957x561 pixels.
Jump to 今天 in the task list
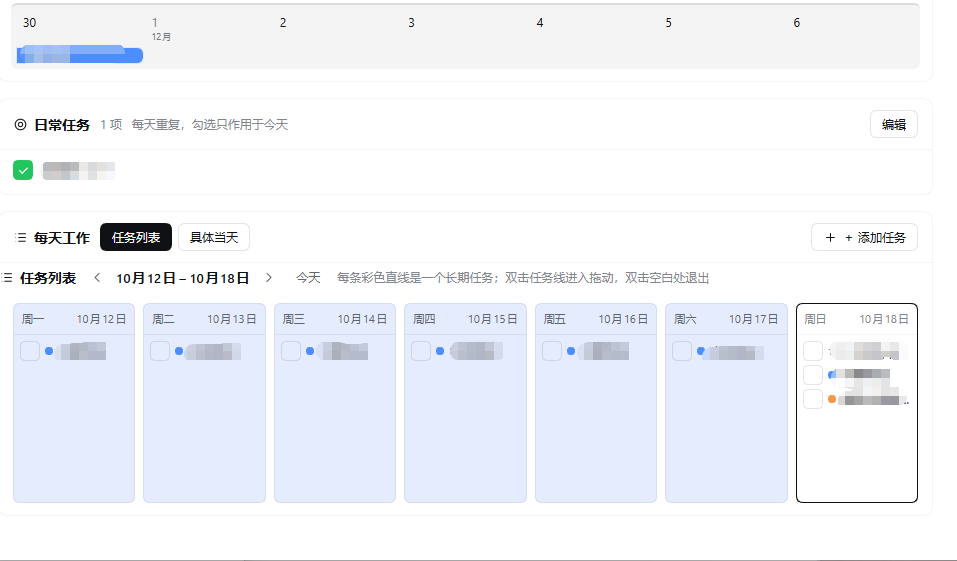click(x=308, y=278)
